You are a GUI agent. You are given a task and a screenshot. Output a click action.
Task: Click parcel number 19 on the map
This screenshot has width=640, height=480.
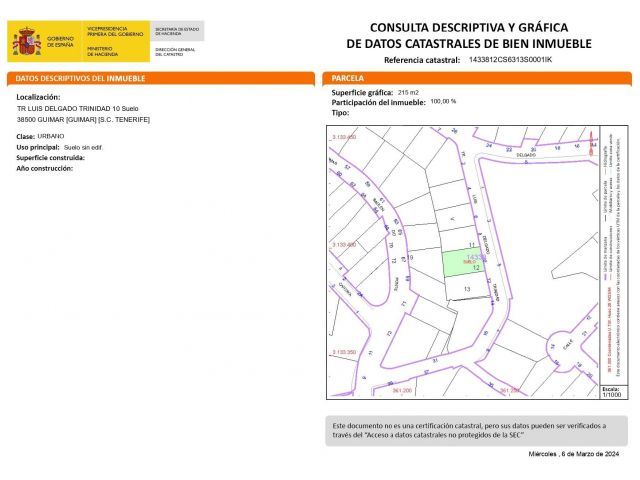pos(410,257)
